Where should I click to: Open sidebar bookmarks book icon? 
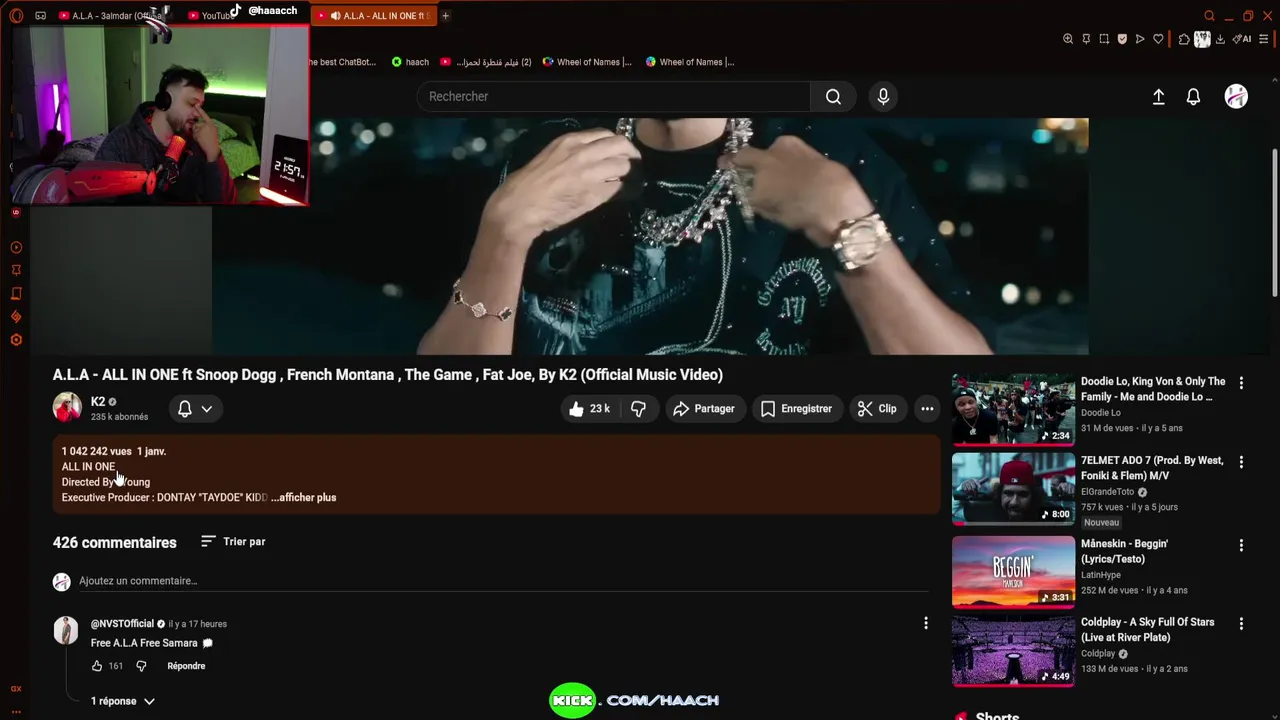[16, 294]
